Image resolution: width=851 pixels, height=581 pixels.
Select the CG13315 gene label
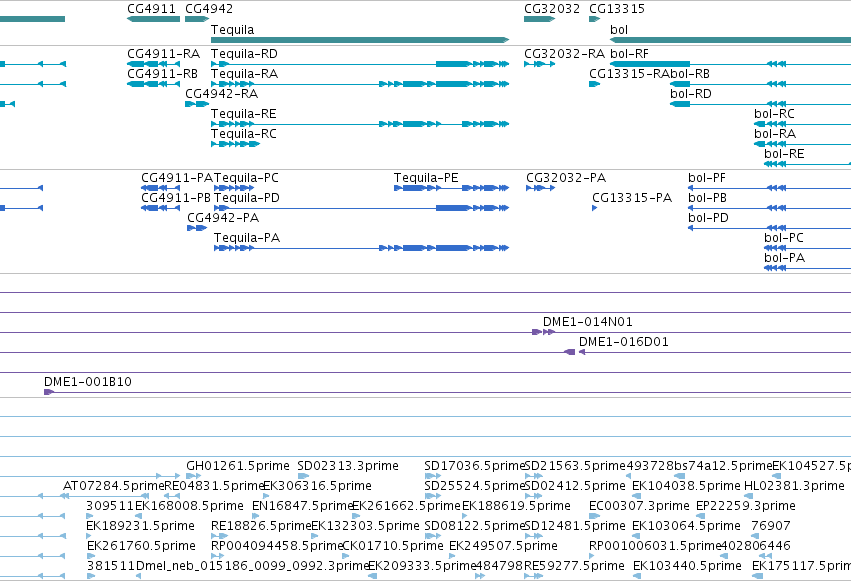click(x=617, y=9)
